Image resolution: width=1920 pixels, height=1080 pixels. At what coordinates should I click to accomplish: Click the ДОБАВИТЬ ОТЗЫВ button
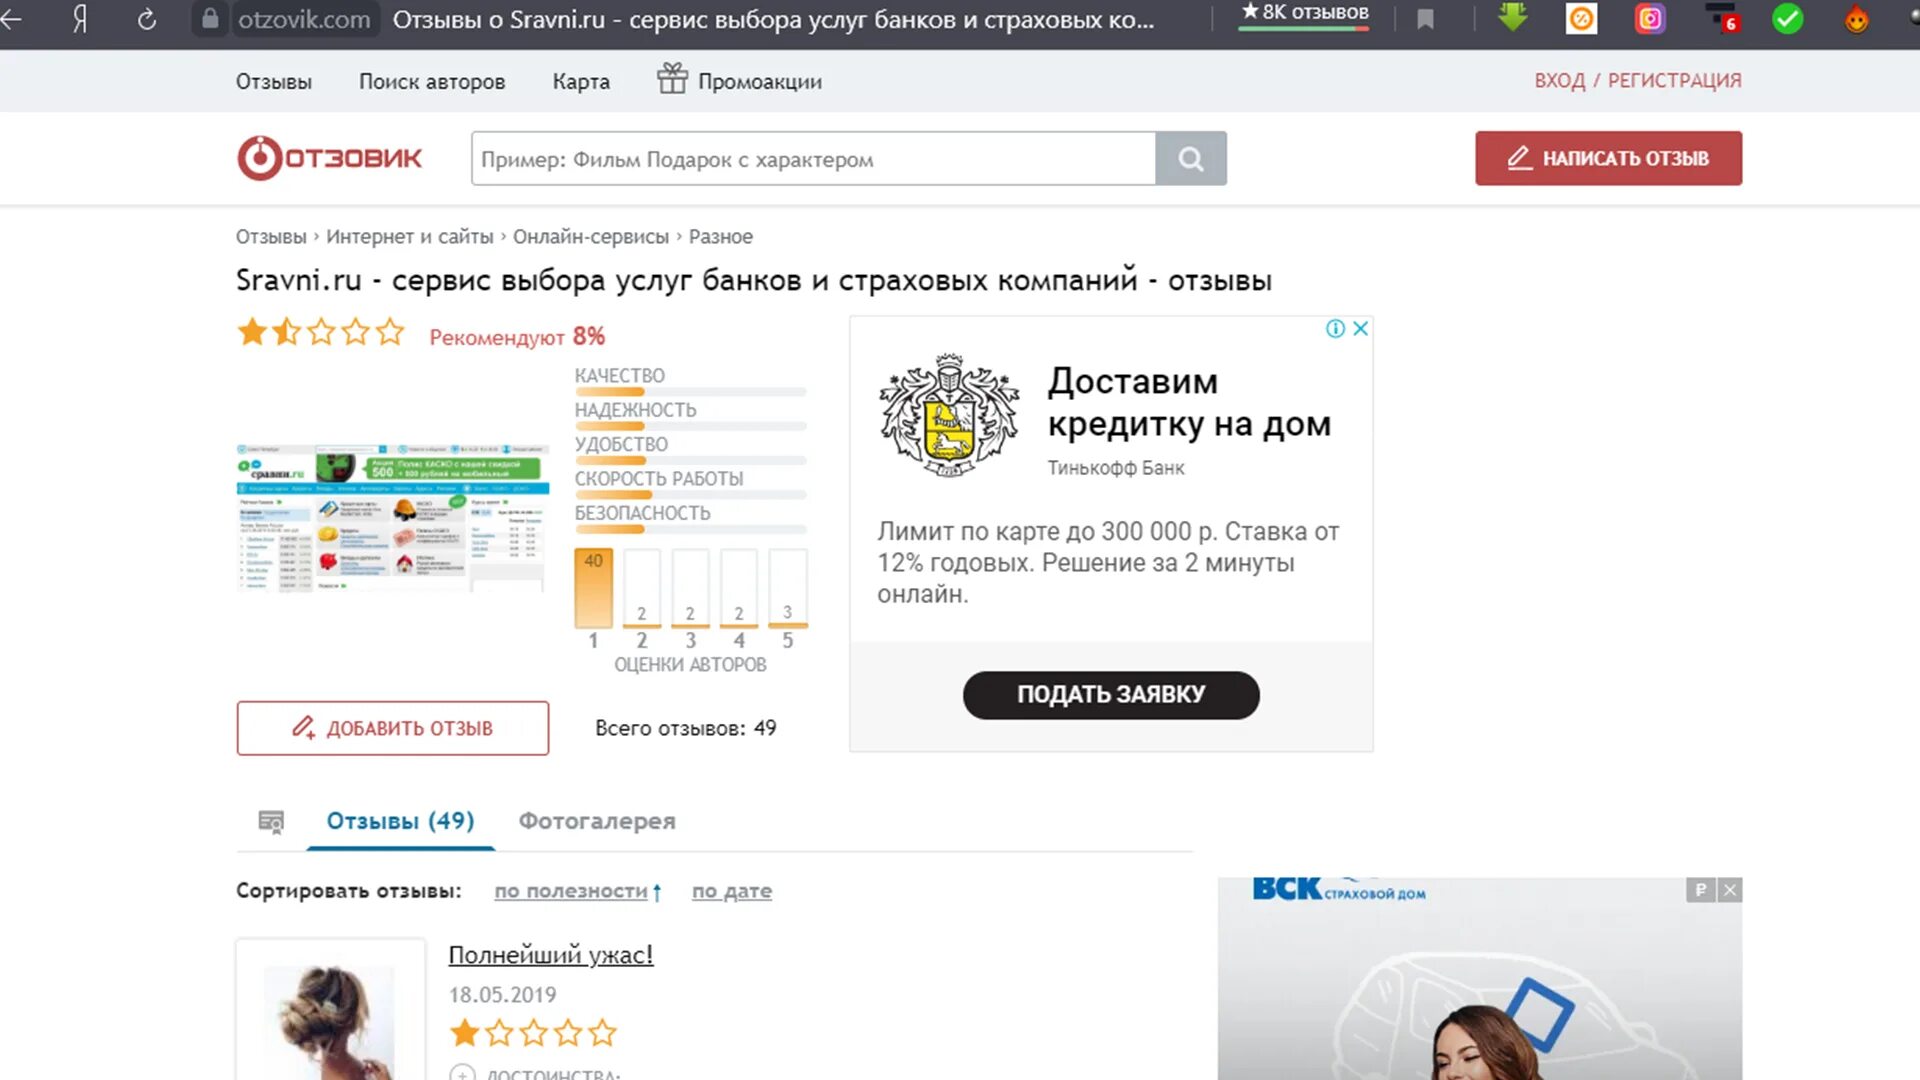393,728
